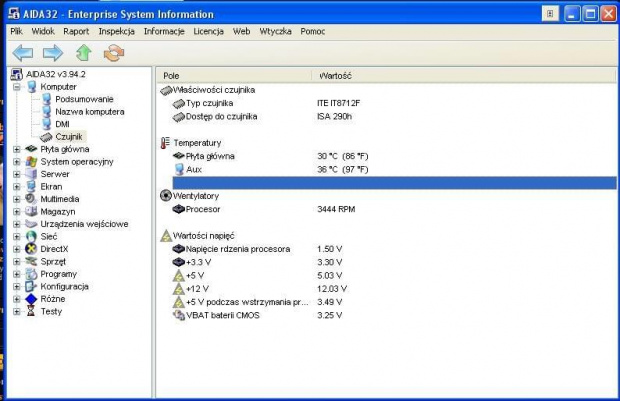Select Podsumowanie in the tree

click(84, 99)
